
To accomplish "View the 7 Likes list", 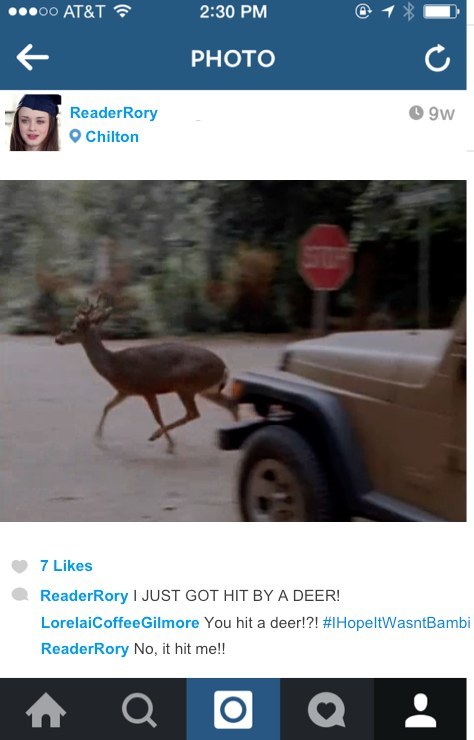I will coord(66,565).
